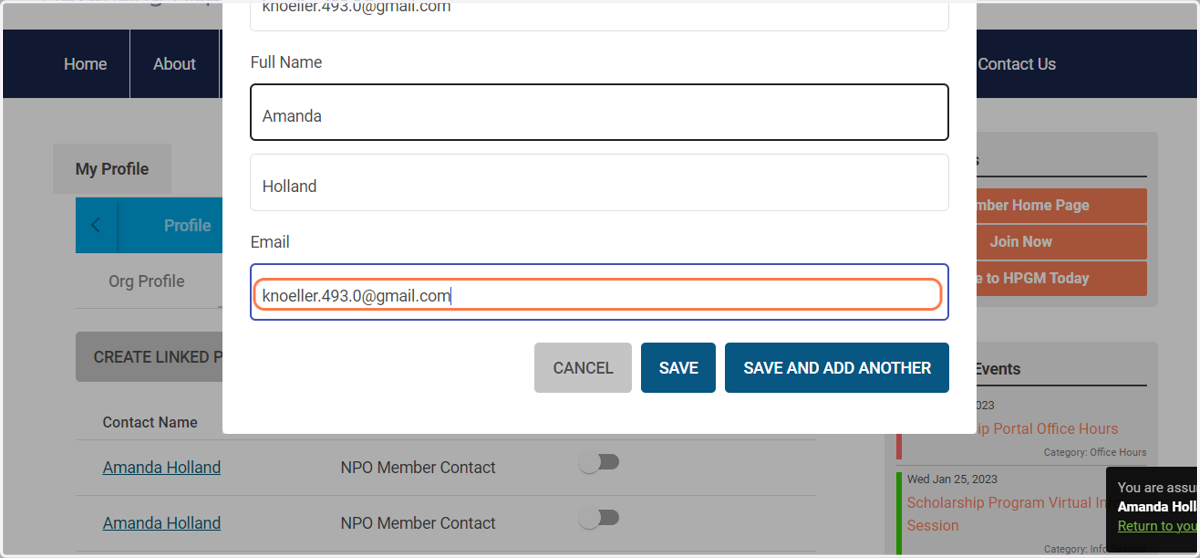Click the Email field under Email label
Viewport: 1200px width, 558px height.
[x=599, y=292]
